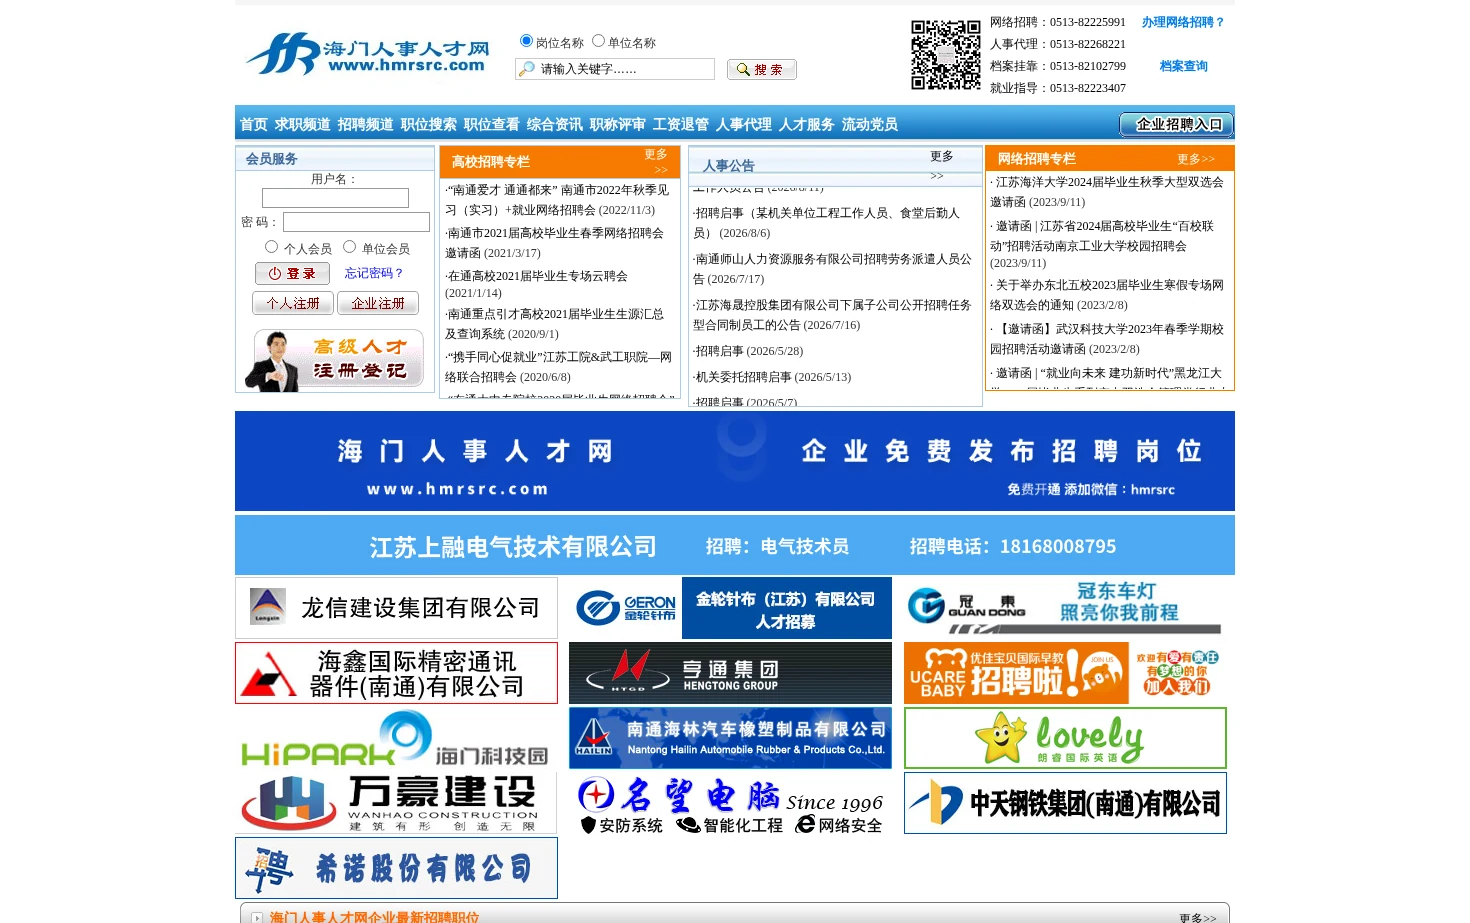The height and width of the screenshot is (923, 1470).
Task: Click the 搜索 search button
Action: [762, 69]
